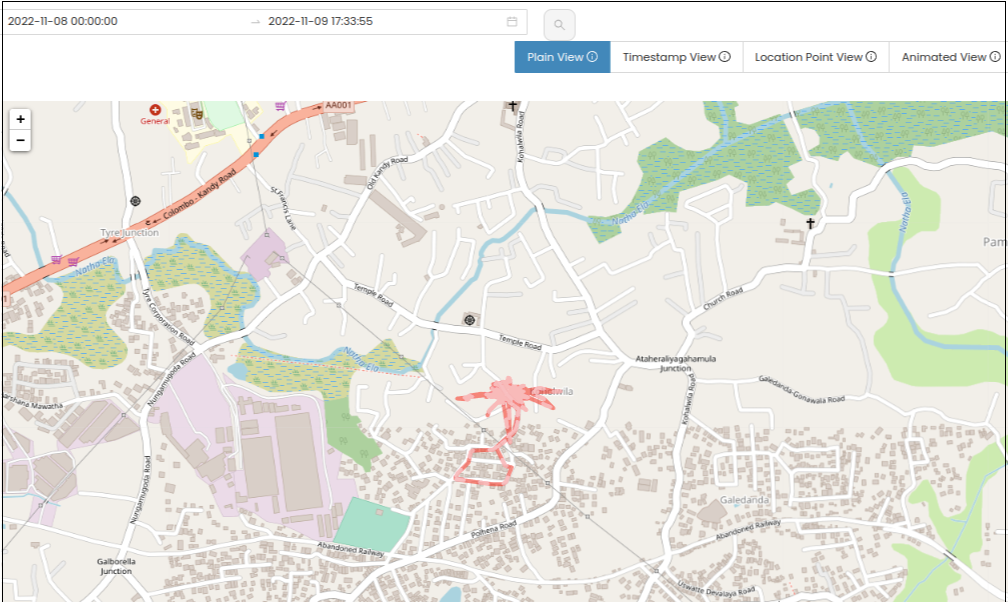Select the General hospital marker on map
Viewport: 1008px width, 602px height.
click(155, 110)
